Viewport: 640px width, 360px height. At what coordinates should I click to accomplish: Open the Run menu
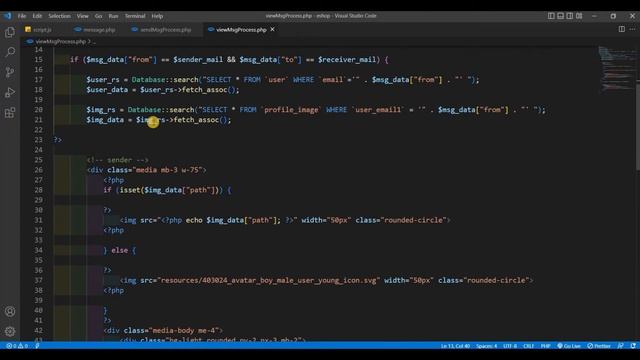[x=113, y=16]
